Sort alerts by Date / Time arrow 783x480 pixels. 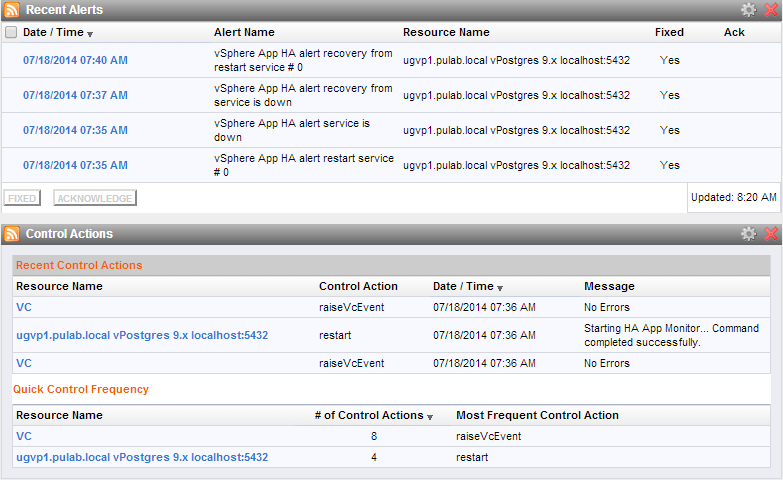(x=90, y=34)
